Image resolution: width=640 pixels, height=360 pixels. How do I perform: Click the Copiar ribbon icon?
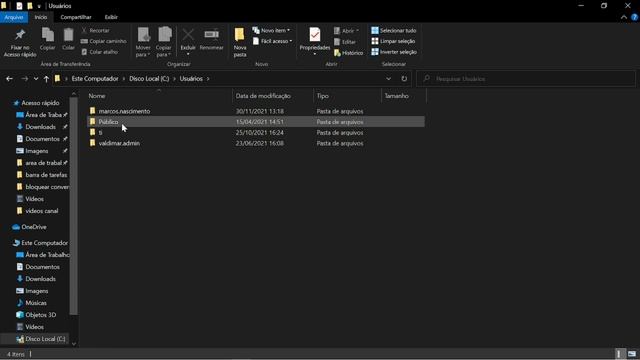click(x=48, y=39)
